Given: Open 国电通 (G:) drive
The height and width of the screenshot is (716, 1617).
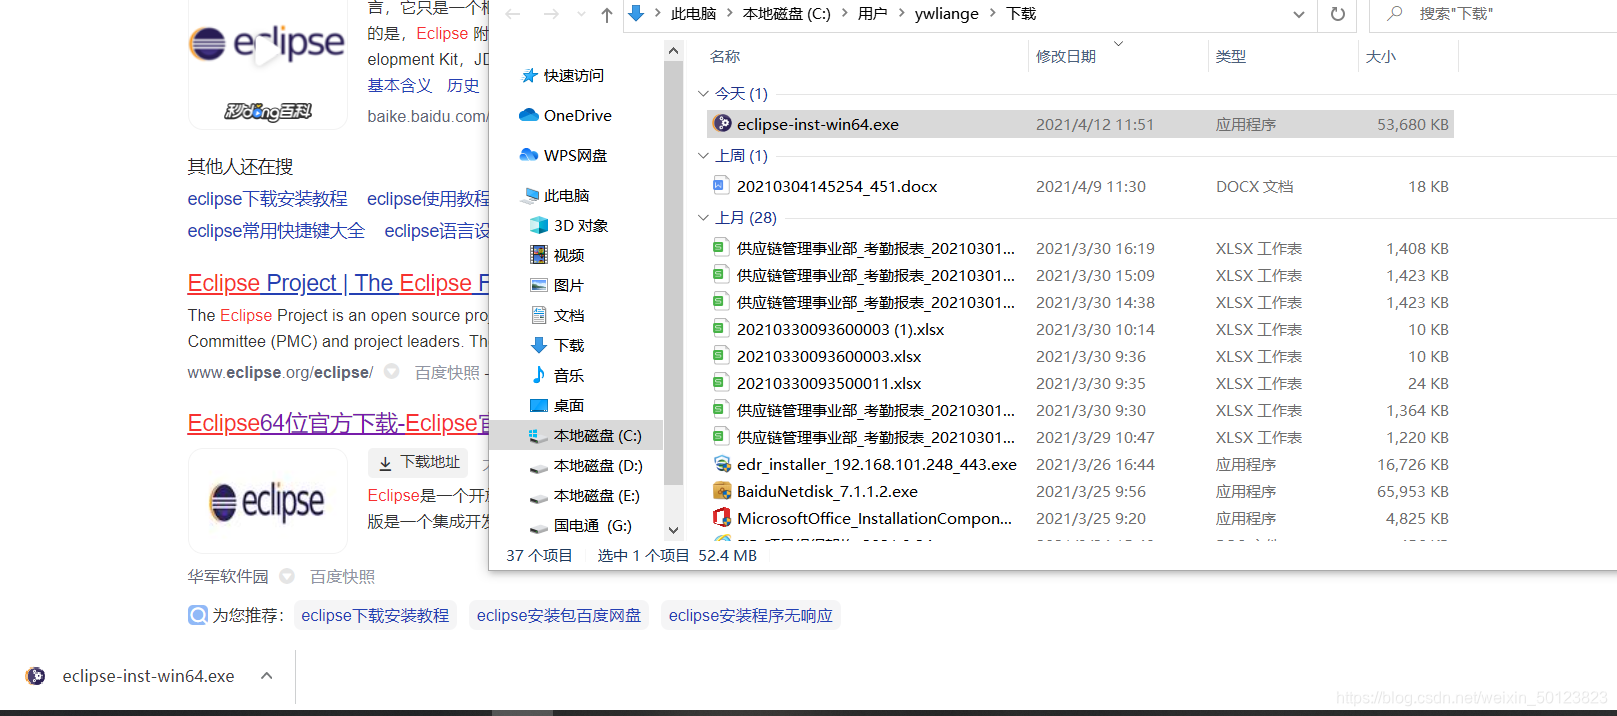Looking at the screenshot, I should point(592,526).
